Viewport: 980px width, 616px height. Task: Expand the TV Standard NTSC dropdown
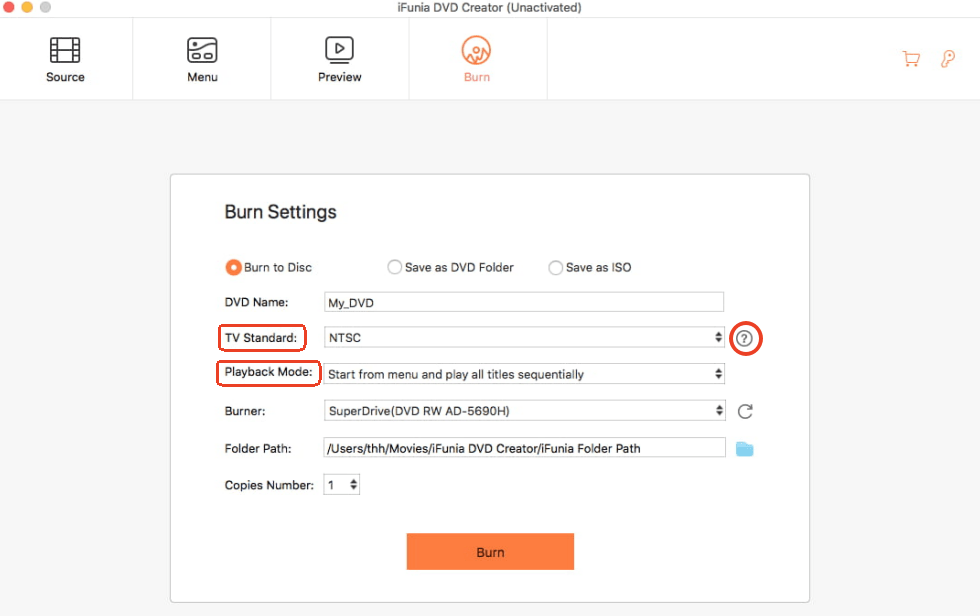click(525, 338)
